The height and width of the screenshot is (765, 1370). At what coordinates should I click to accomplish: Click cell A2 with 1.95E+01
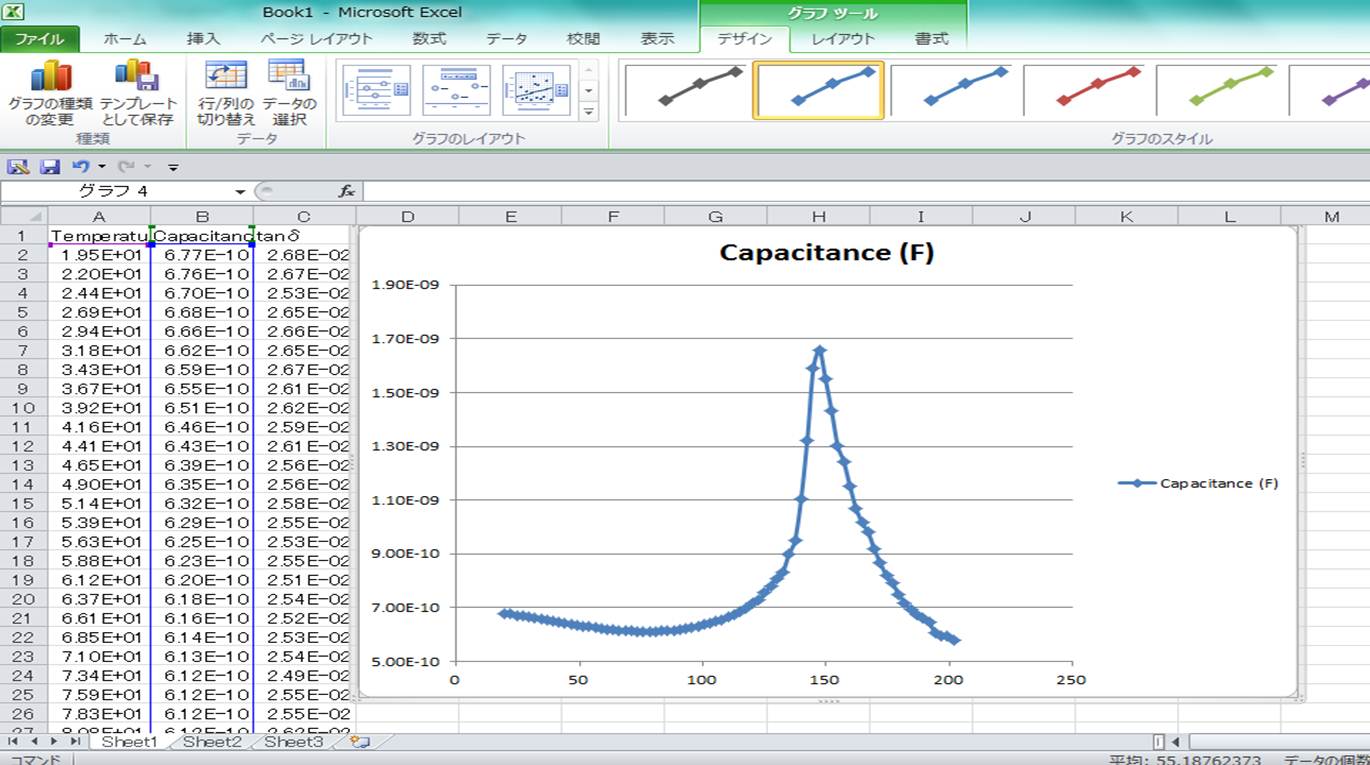[99, 255]
